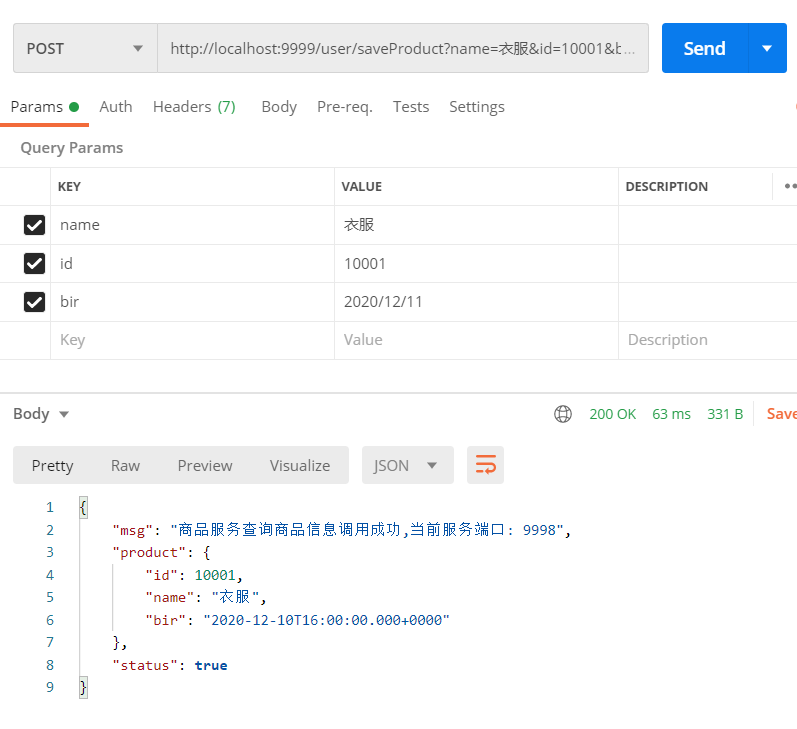The width and height of the screenshot is (797, 729).
Task: Open the Tests tab
Action: tap(411, 107)
